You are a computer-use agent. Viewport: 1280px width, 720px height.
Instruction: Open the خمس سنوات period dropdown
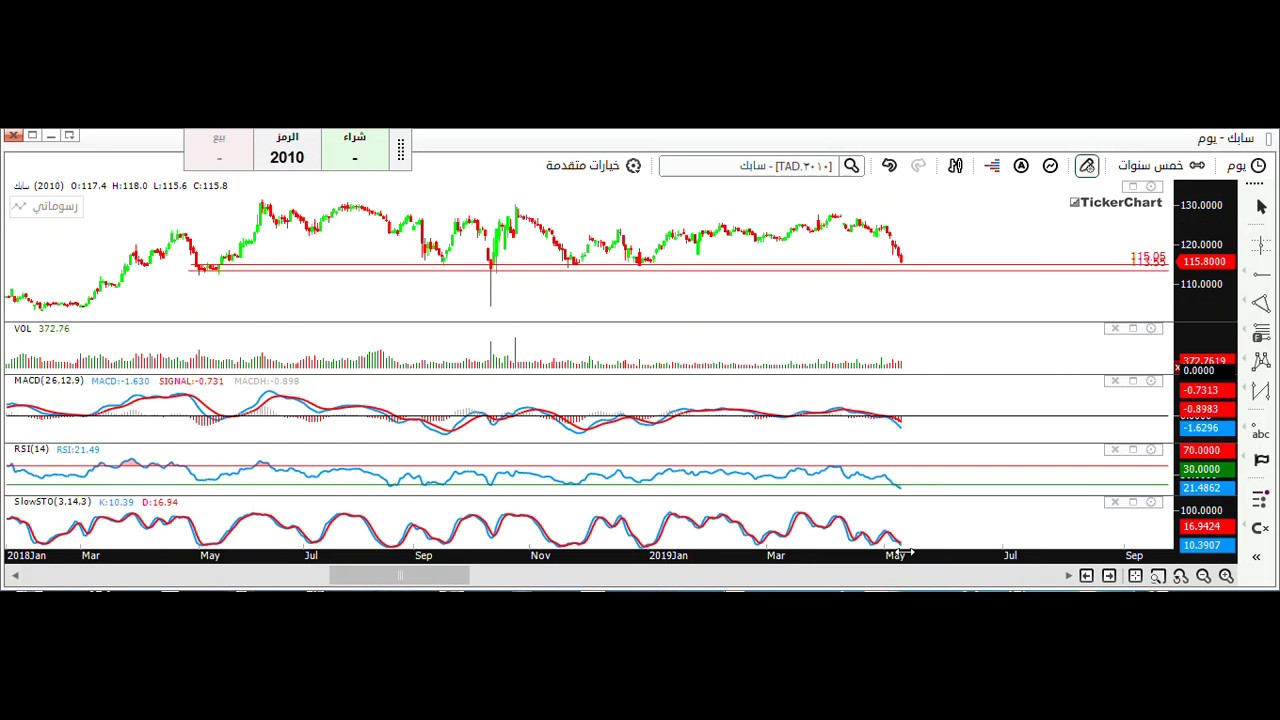click(1161, 166)
